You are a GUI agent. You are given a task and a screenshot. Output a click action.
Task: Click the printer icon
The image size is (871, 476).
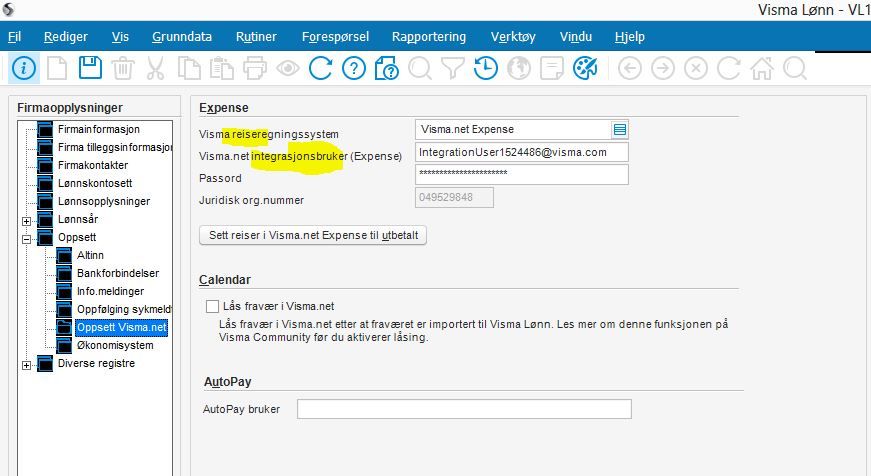pyautogui.click(x=255, y=68)
